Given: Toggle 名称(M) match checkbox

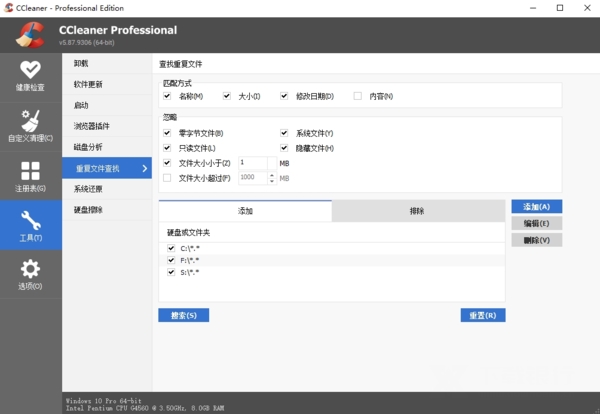Looking at the screenshot, I should coord(167,96).
